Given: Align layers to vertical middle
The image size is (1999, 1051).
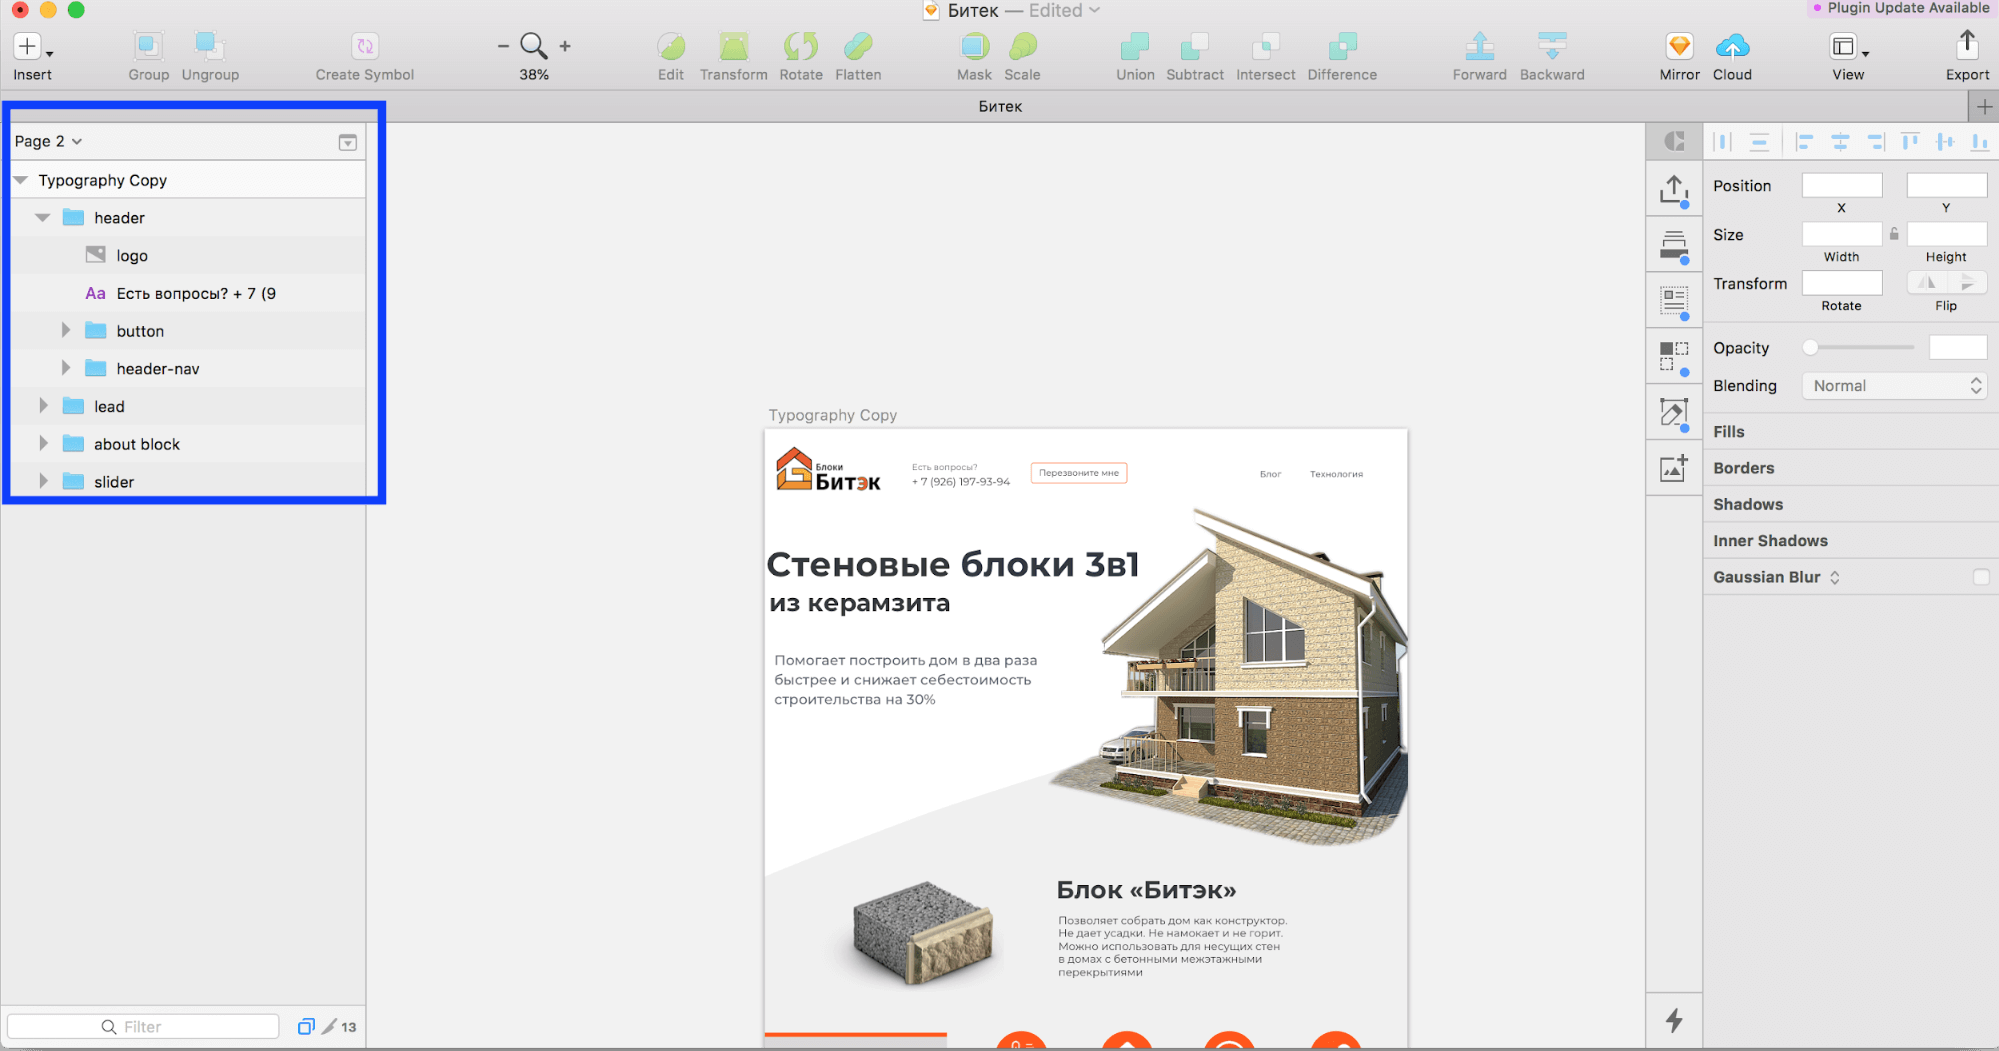Looking at the screenshot, I should tap(1945, 142).
